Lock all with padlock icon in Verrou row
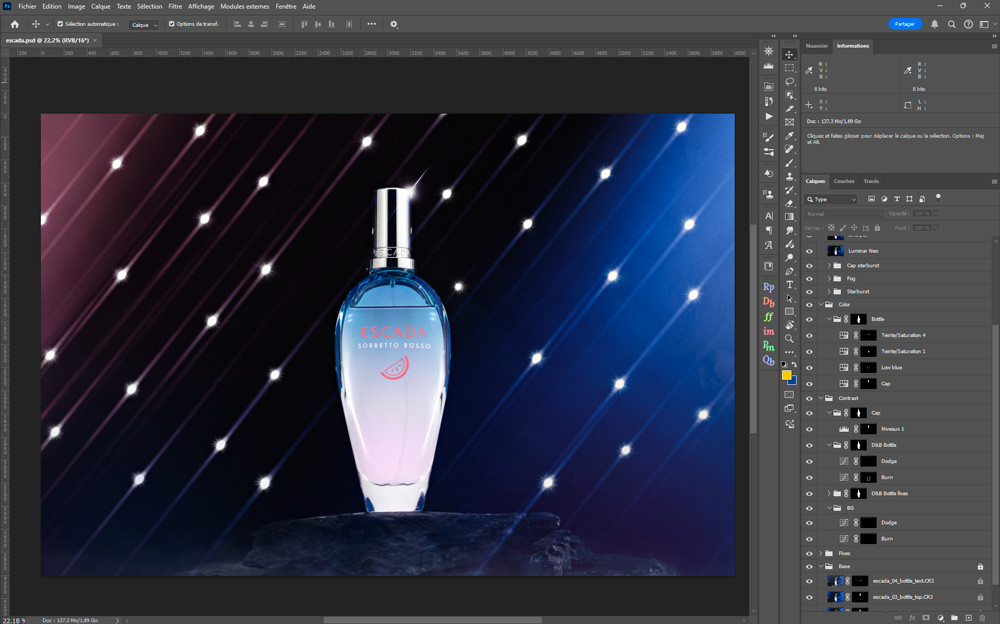Screen dimensions: 1000x624 [877, 228]
